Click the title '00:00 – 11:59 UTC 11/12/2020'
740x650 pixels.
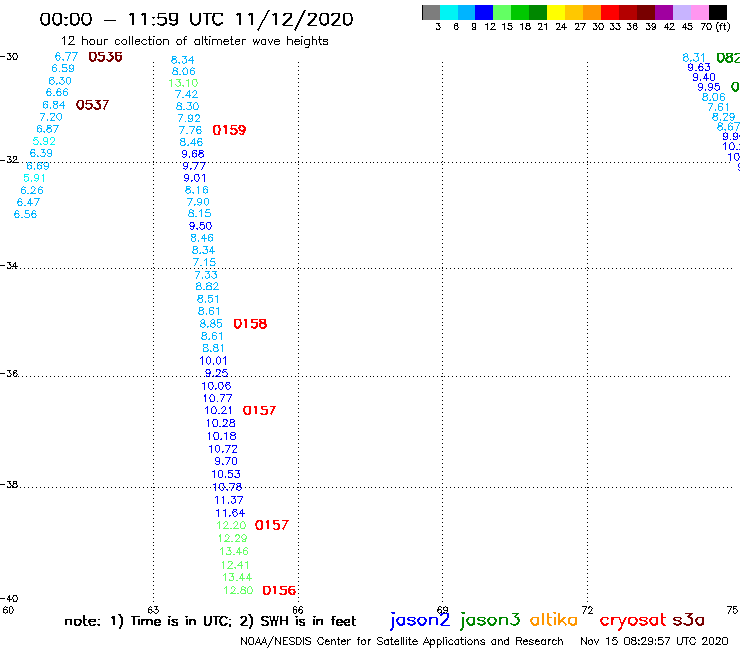[x=196, y=19]
